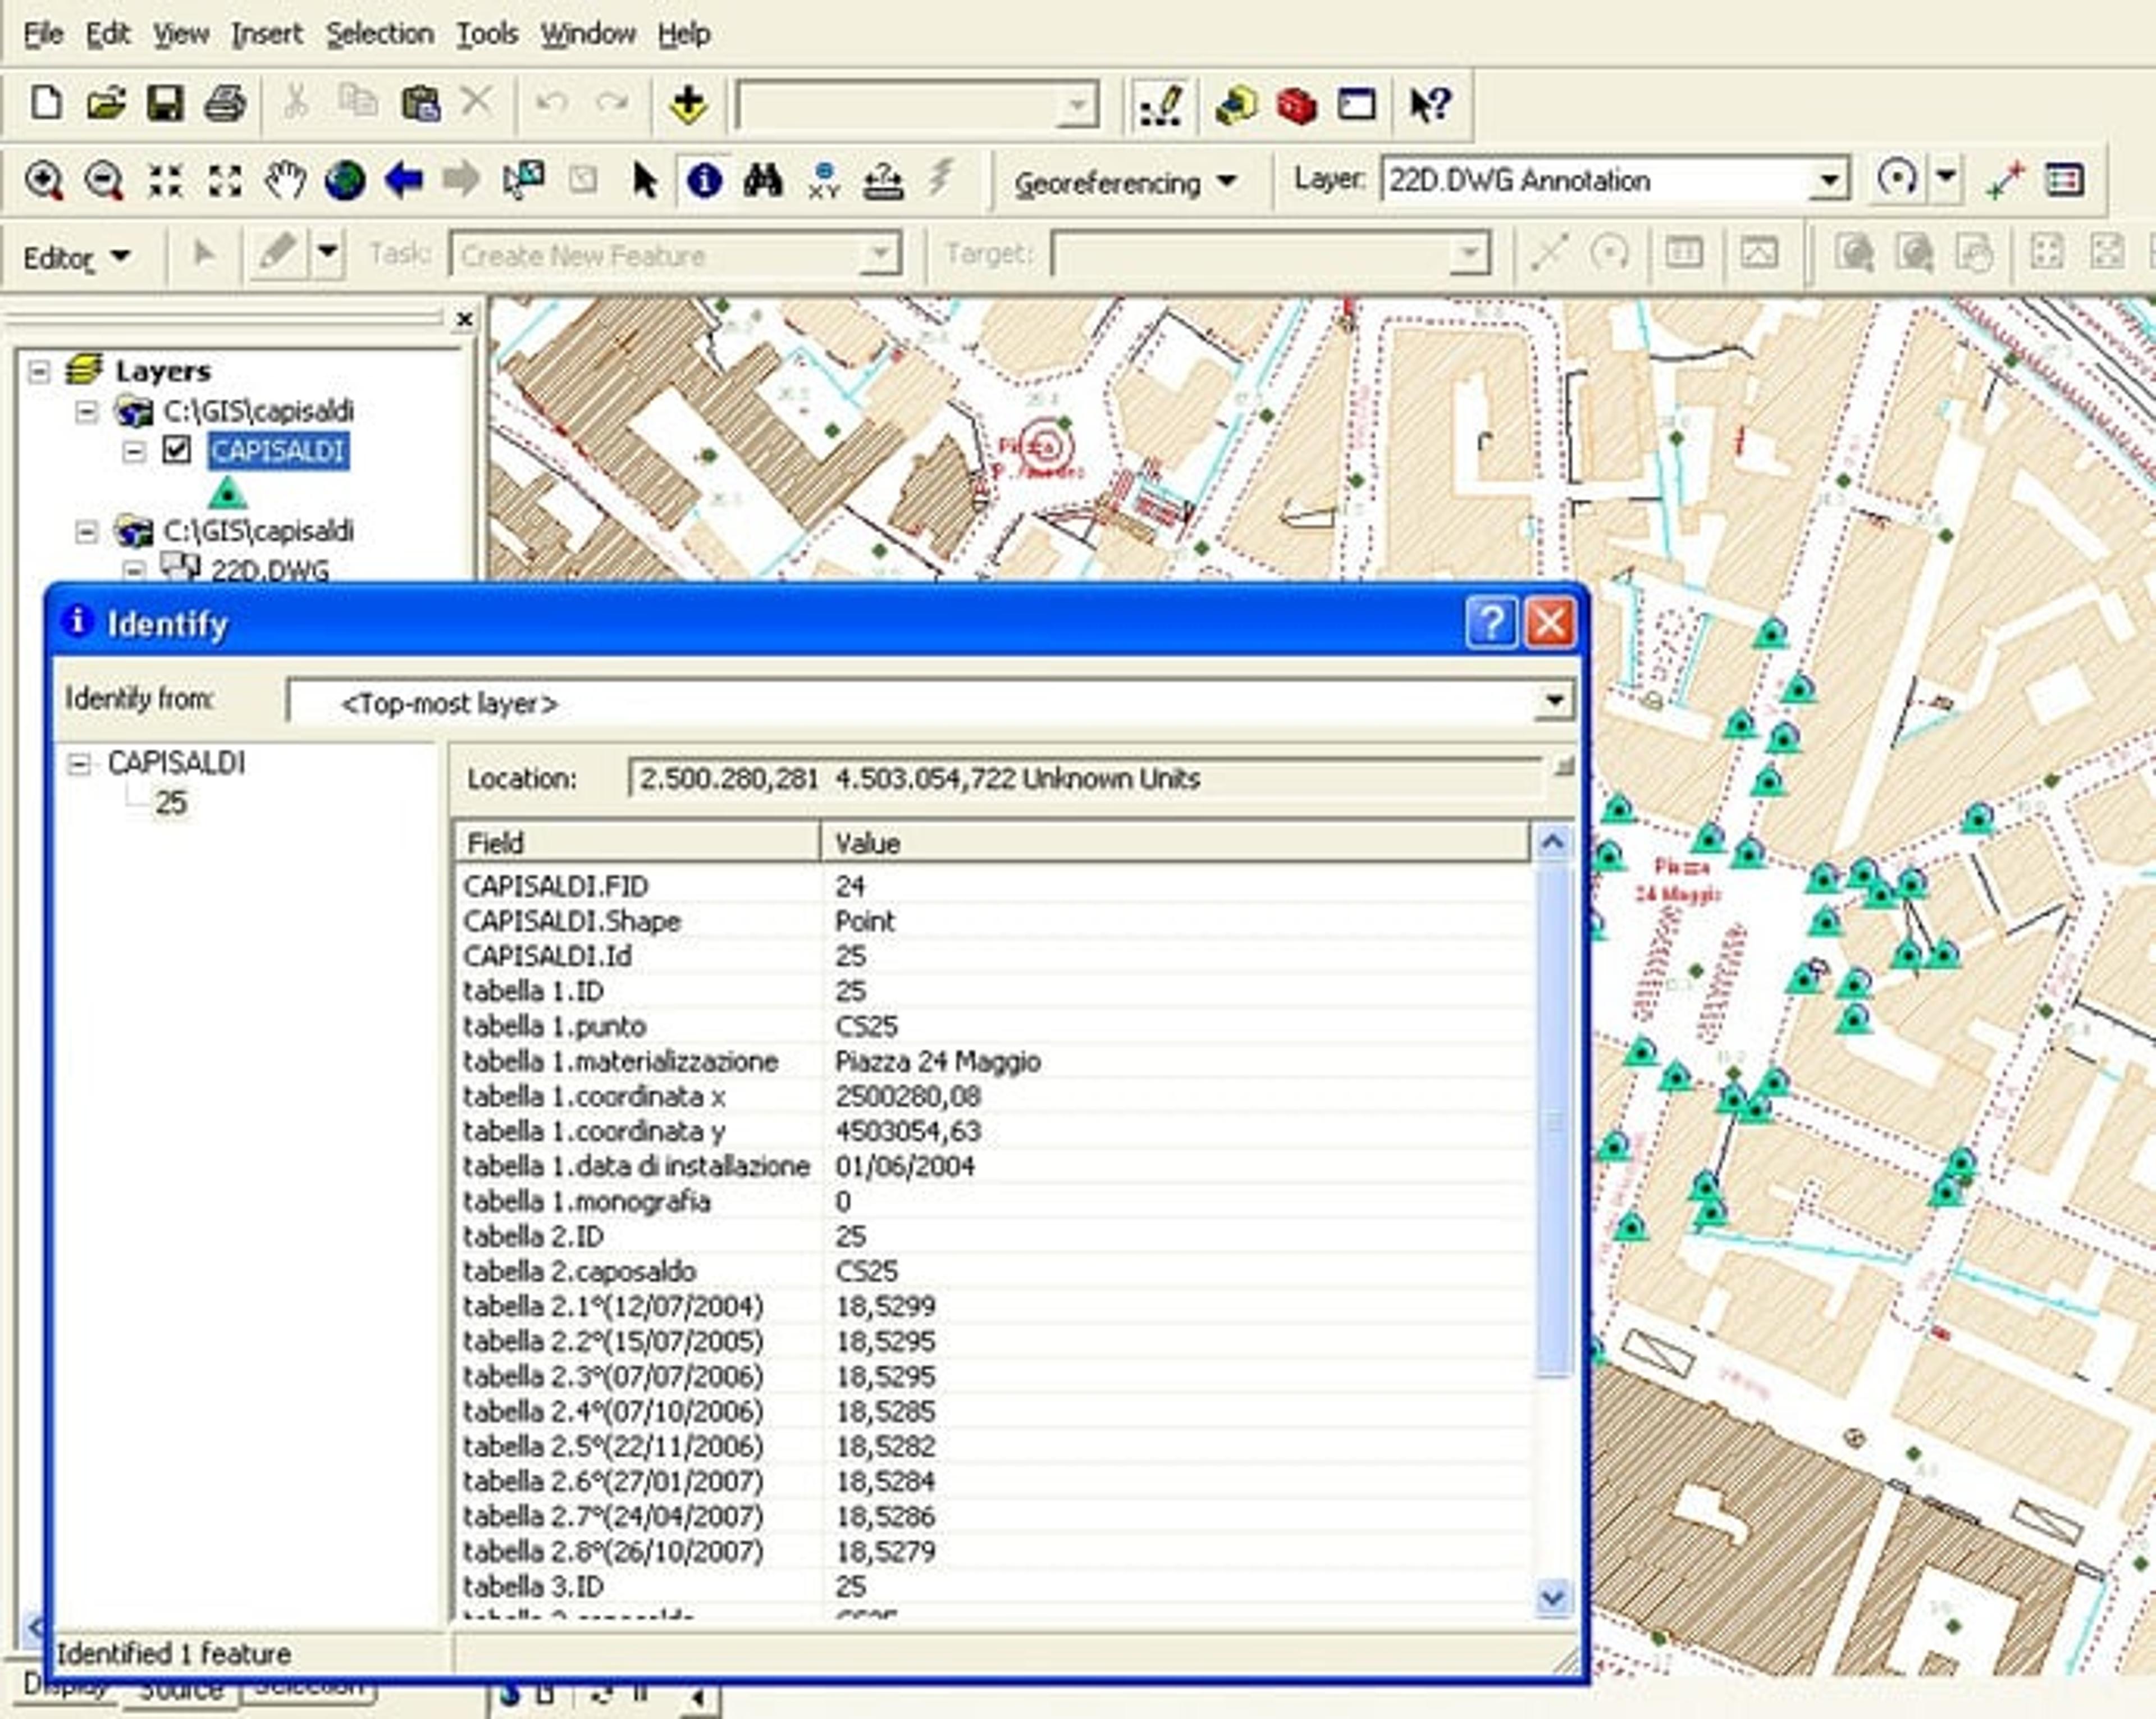
Task: Click the Identify dialog help button
Action: [1490, 623]
